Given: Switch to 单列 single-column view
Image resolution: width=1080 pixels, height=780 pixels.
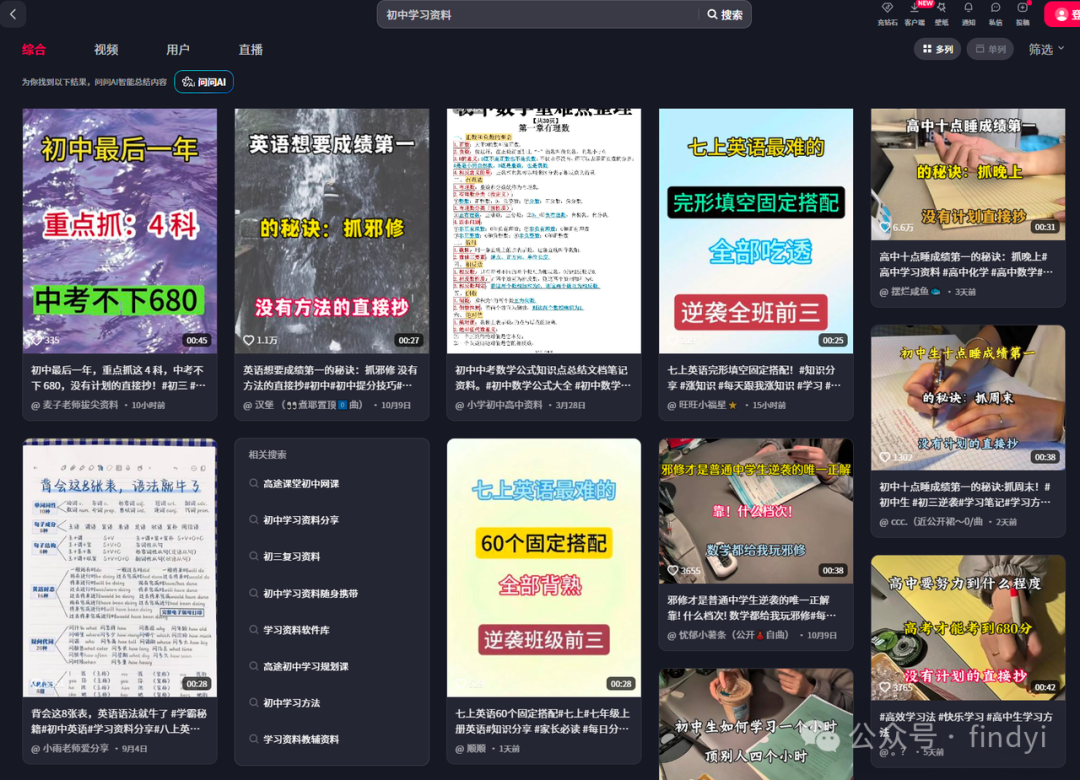Looking at the screenshot, I should coord(990,49).
